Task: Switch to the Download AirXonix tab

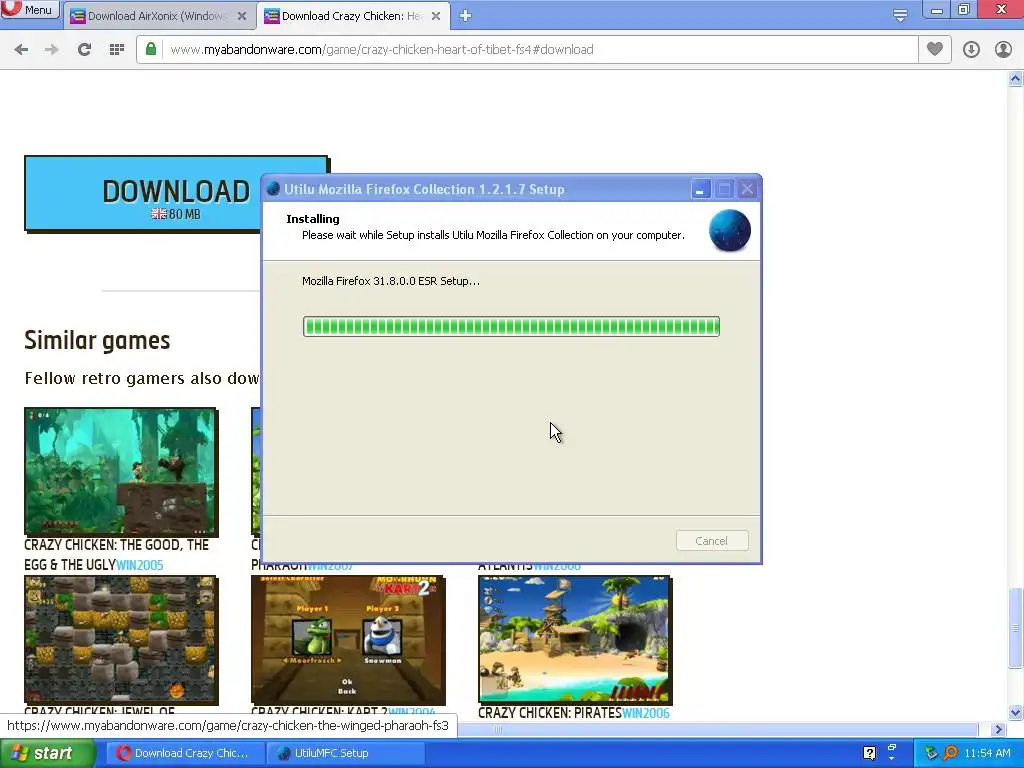Action: click(x=158, y=16)
